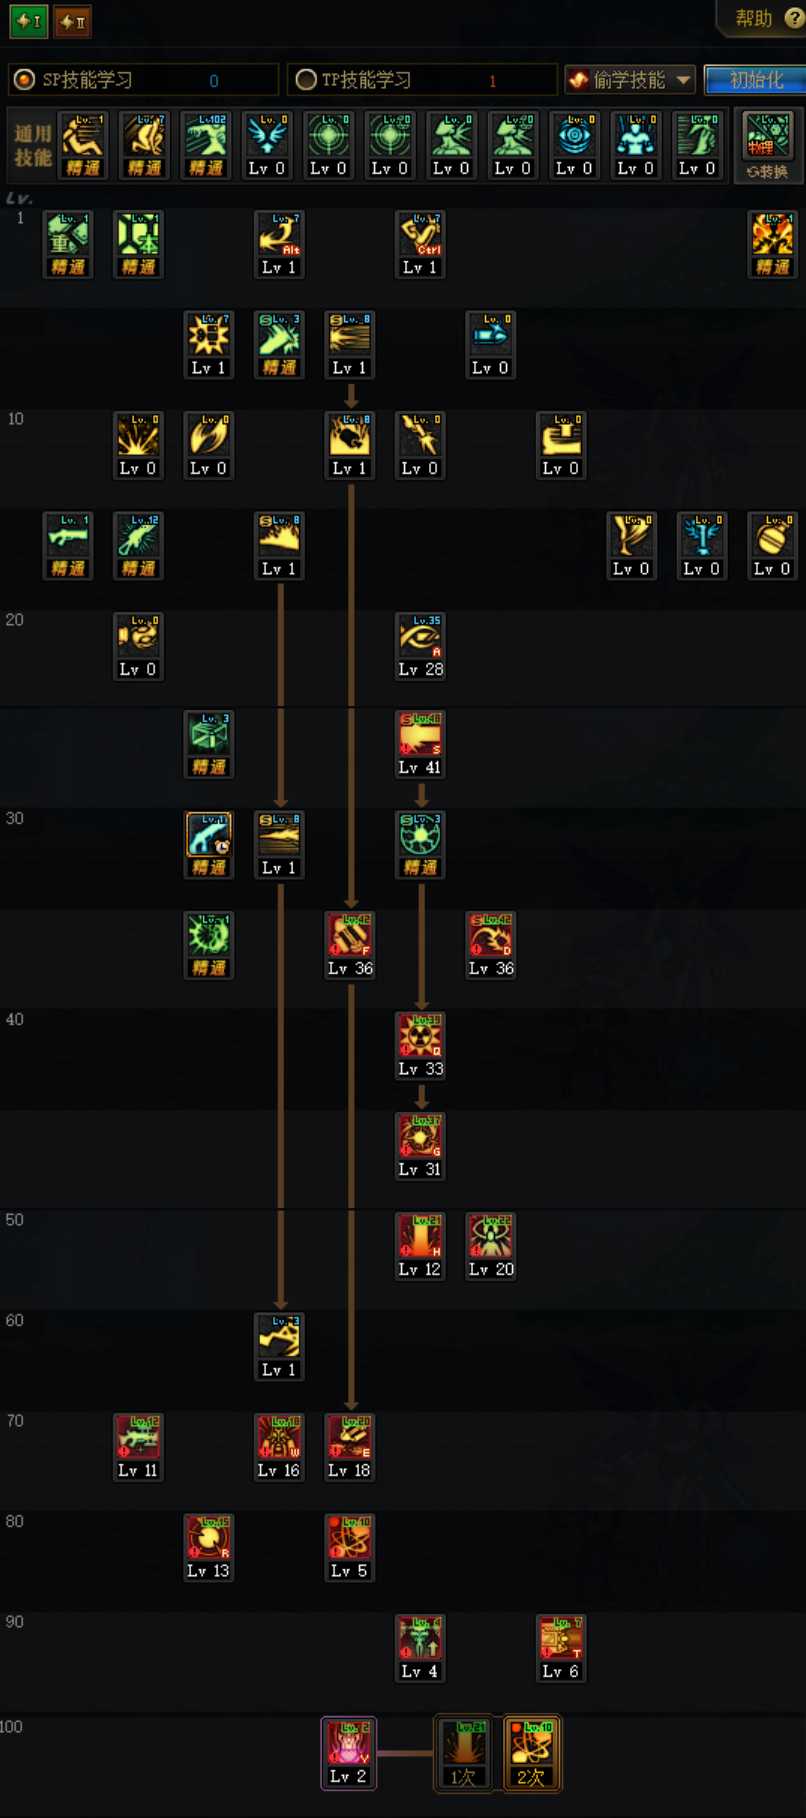
Task: Open the 偷学技能 dropdown
Action: pyautogui.click(x=630, y=80)
